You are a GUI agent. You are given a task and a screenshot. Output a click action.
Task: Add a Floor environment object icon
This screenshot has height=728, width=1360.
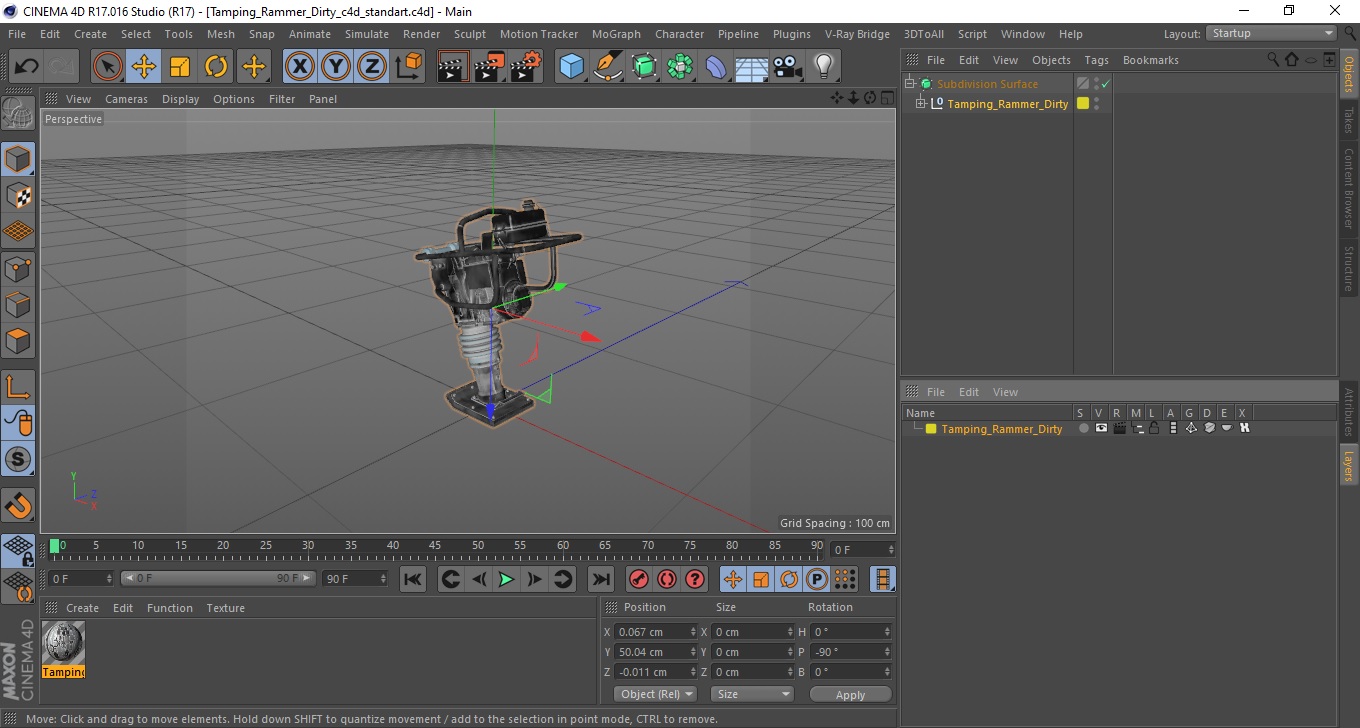751,67
